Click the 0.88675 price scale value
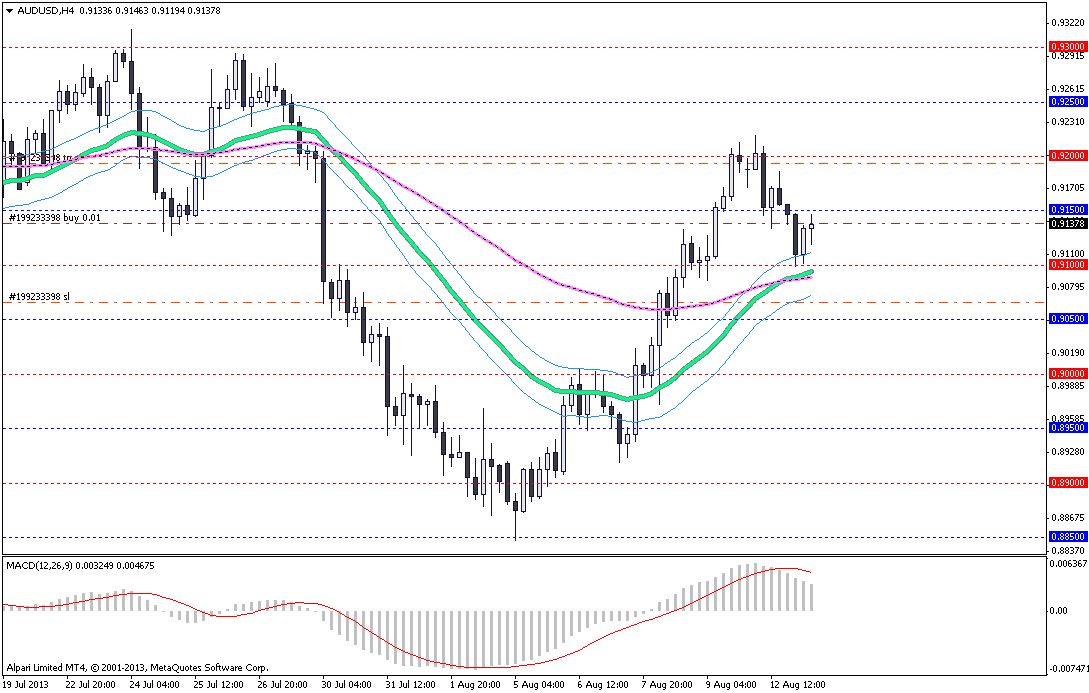This screenshot has height=693, width=1089. pos(1068,517)
